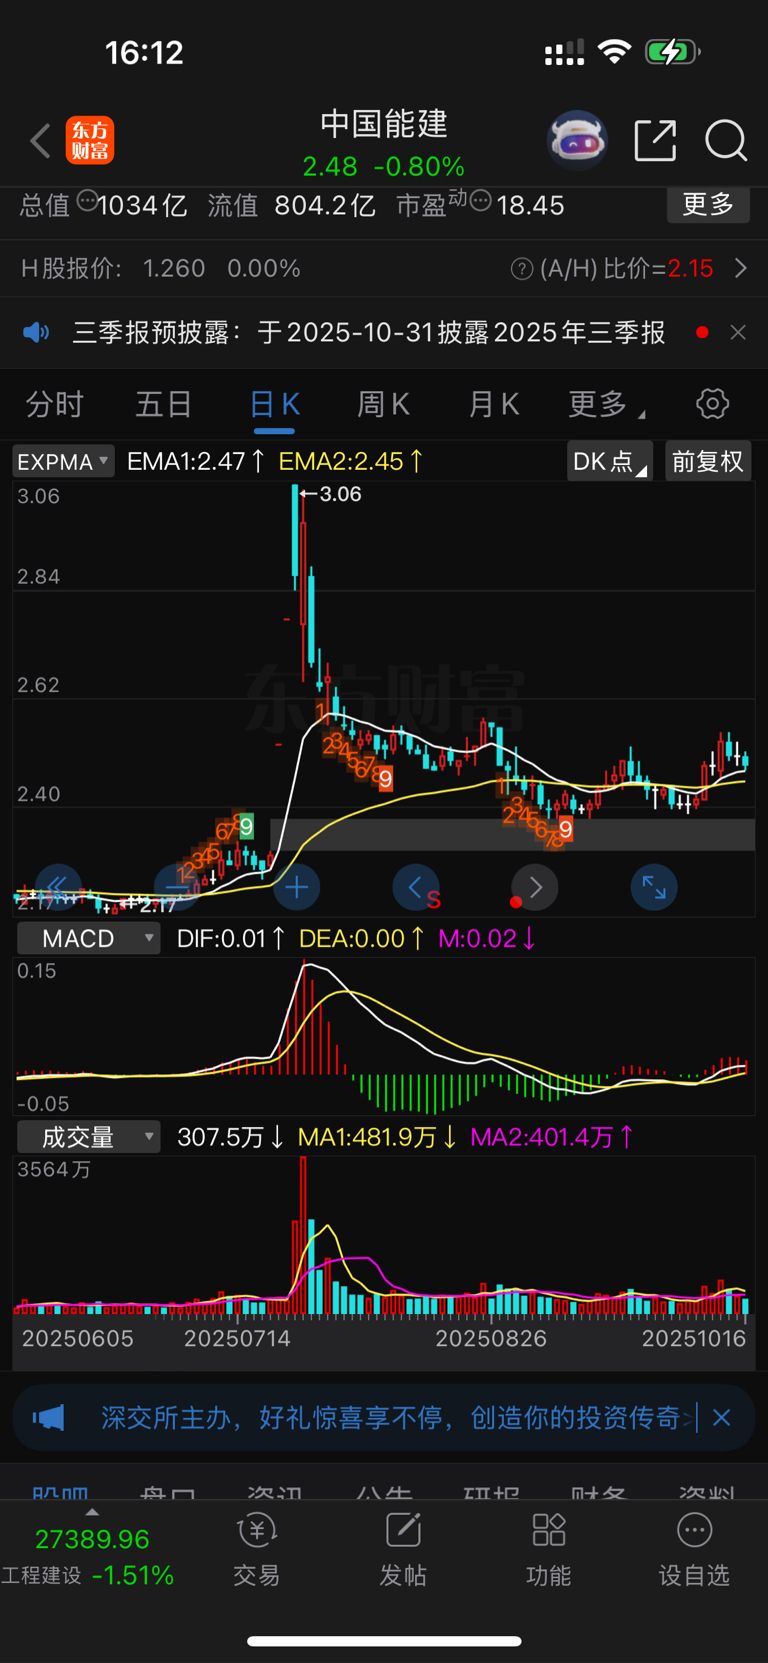768x1663 pixels.
Task: Tap the 发帖 compose icon
Action: (403, 1531)
